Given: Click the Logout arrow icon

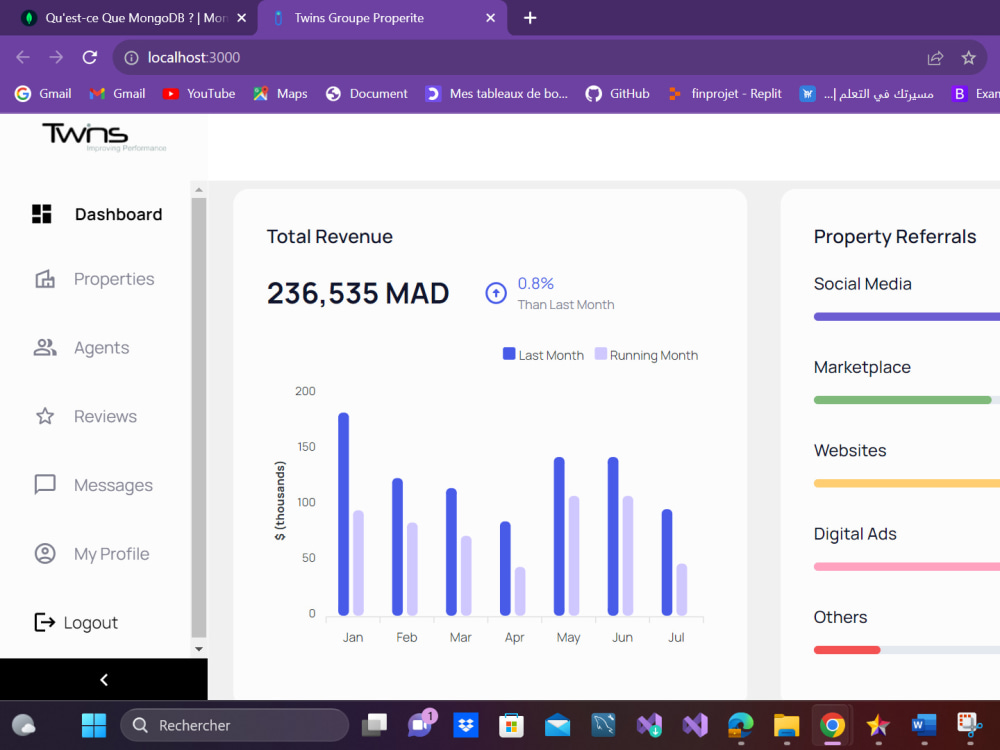Looking at the screenshot, I should tap(44, 622).
